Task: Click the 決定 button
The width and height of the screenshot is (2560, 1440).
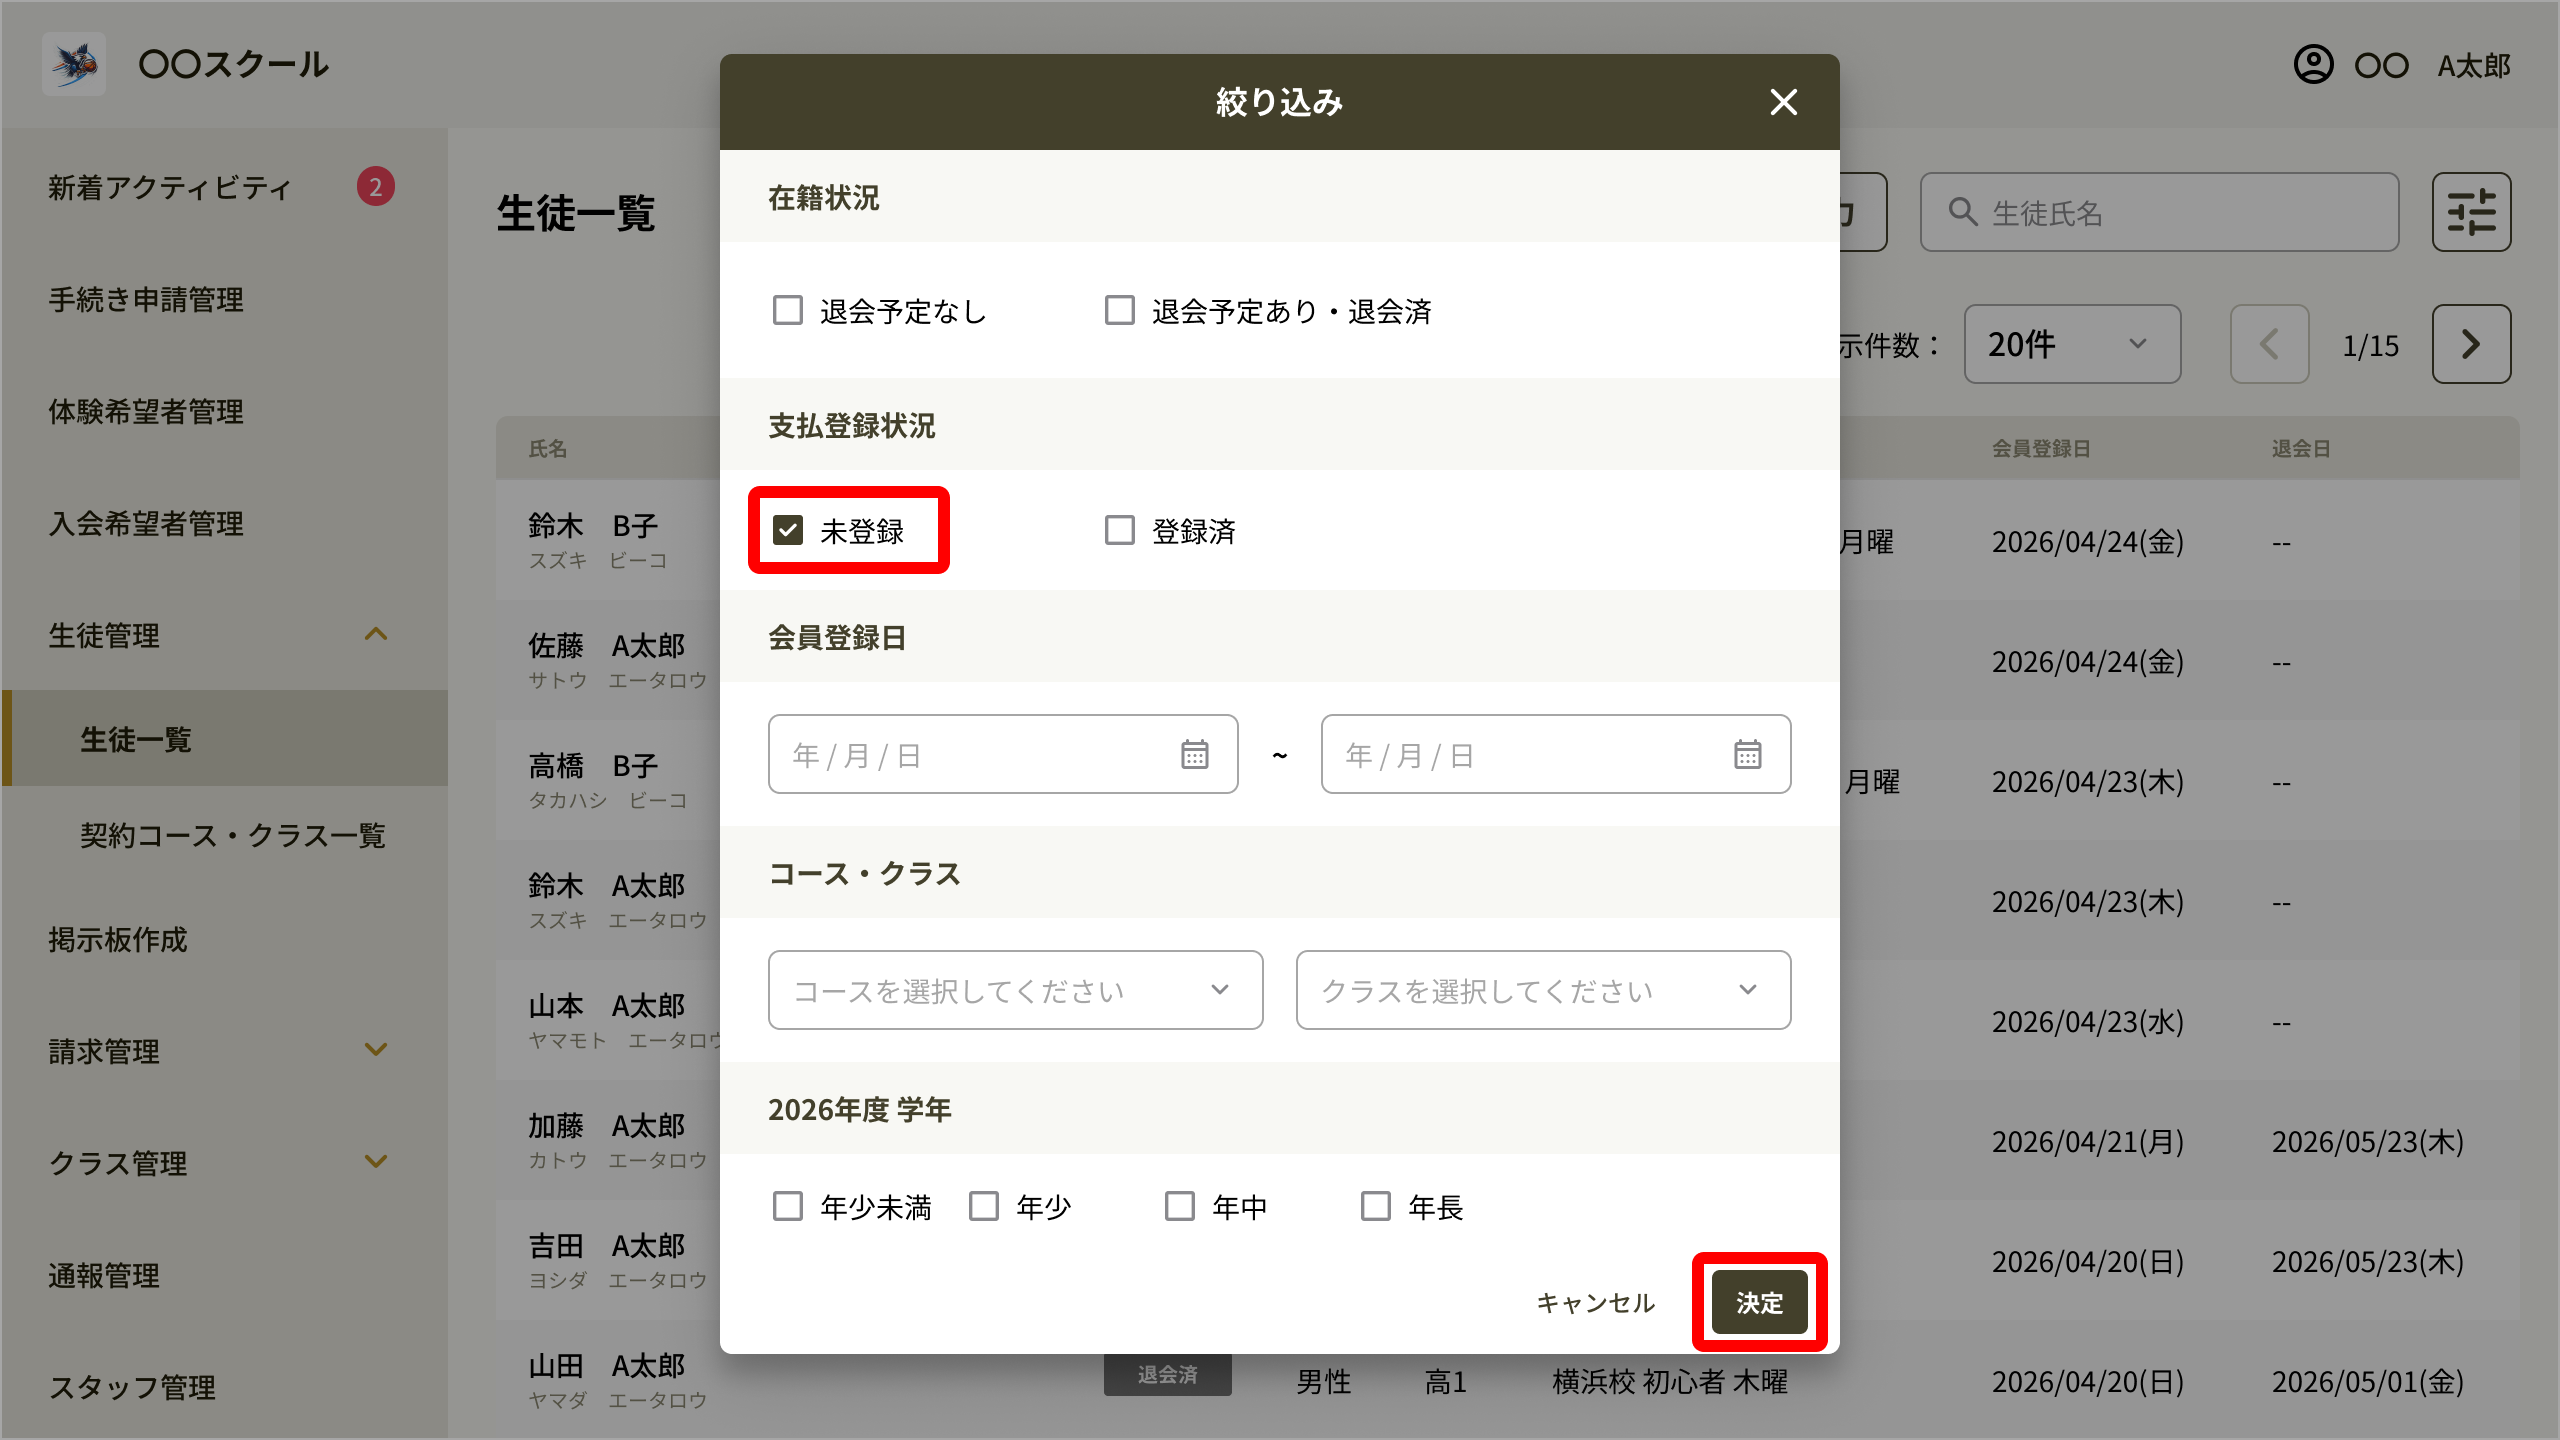Action: point(1759,1302)
